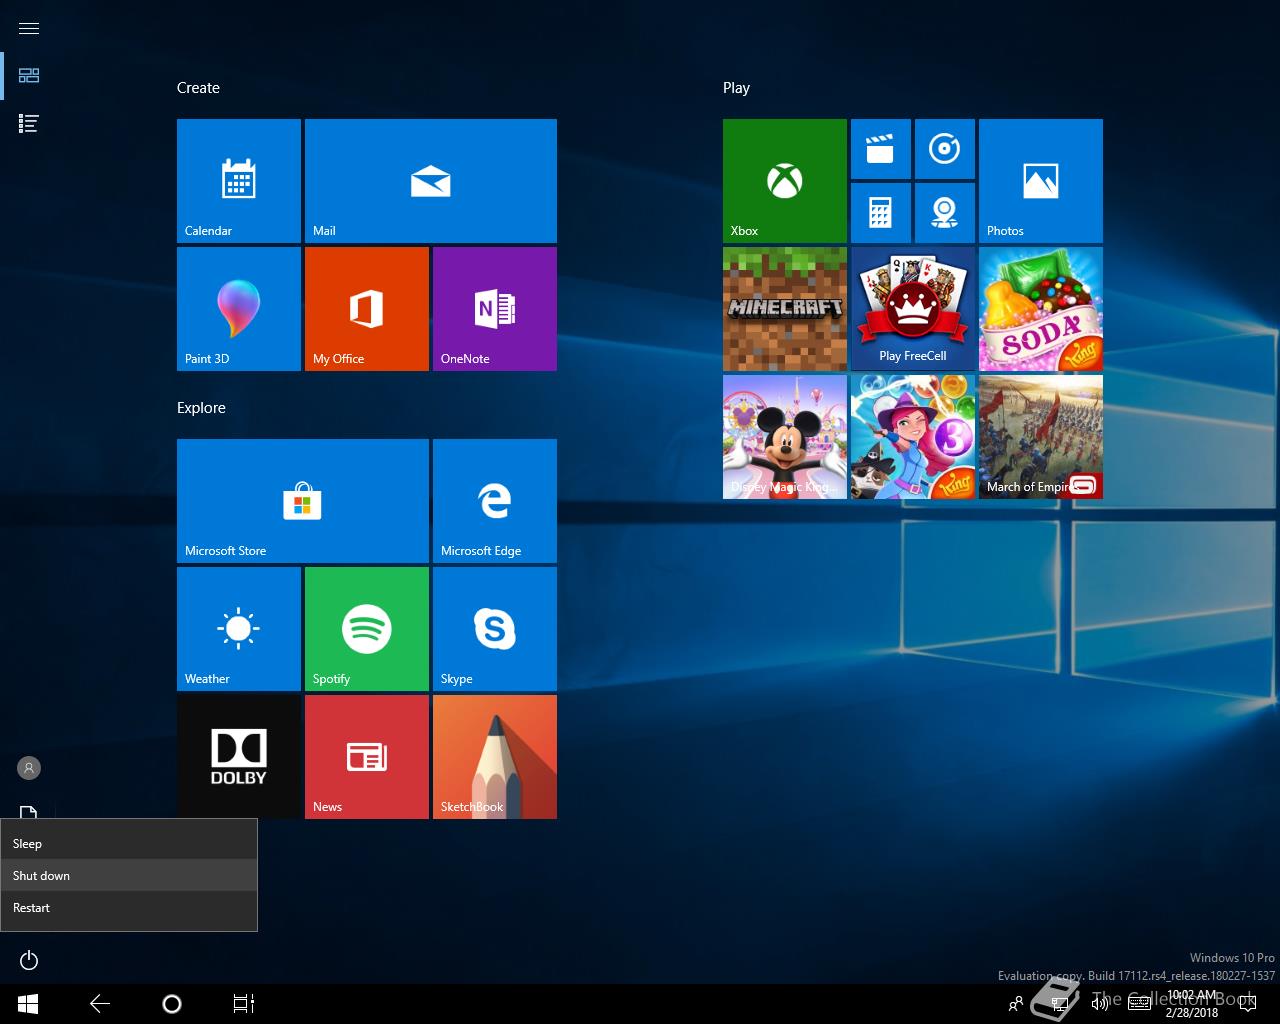1280x1024 pixels.
Task: Open Disney Magic Kingdoms tile
Action: tap(785, 437)
